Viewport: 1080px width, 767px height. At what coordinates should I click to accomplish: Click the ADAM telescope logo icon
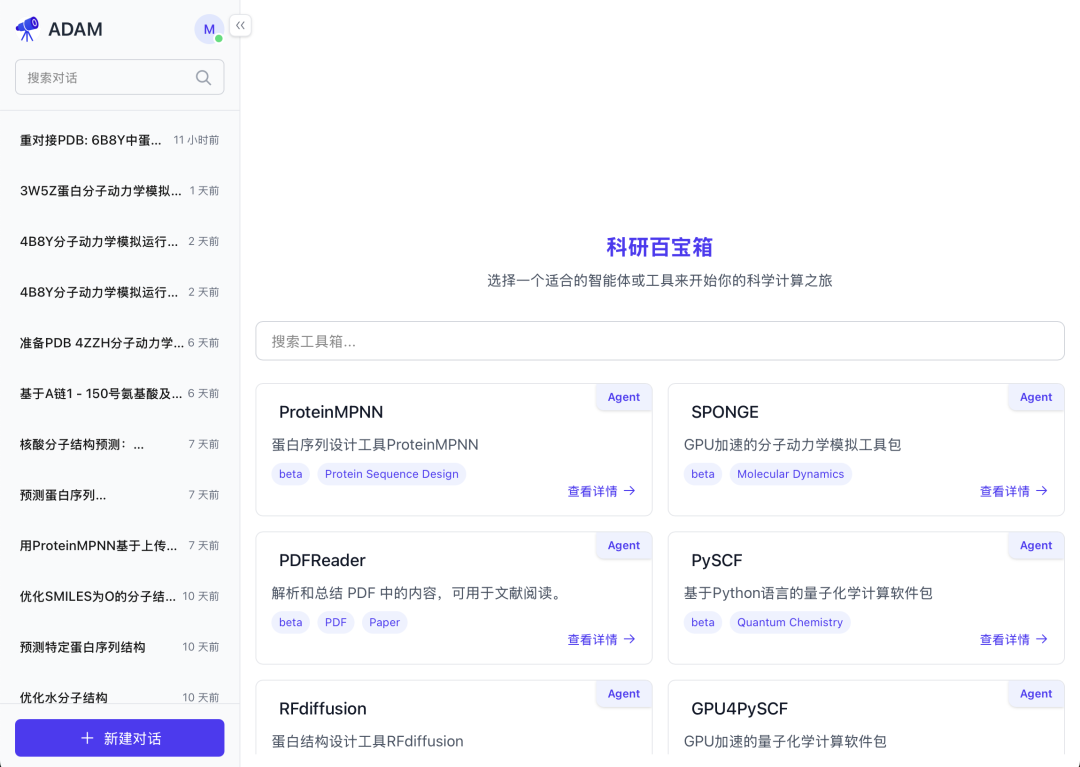tap(28, 29)
